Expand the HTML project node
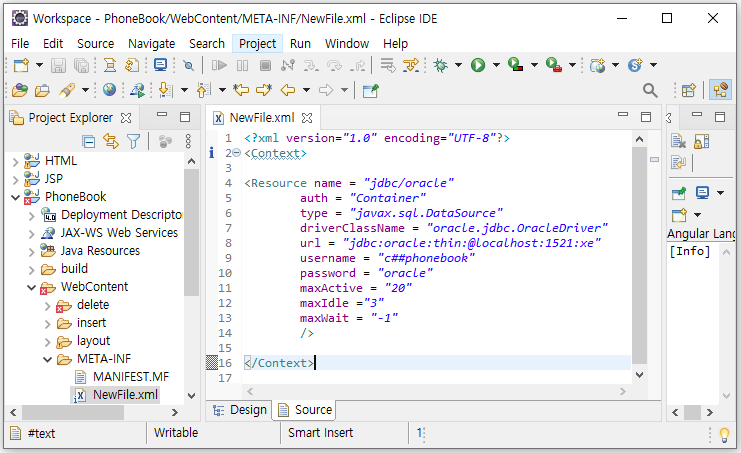 (x=15, y=162)
